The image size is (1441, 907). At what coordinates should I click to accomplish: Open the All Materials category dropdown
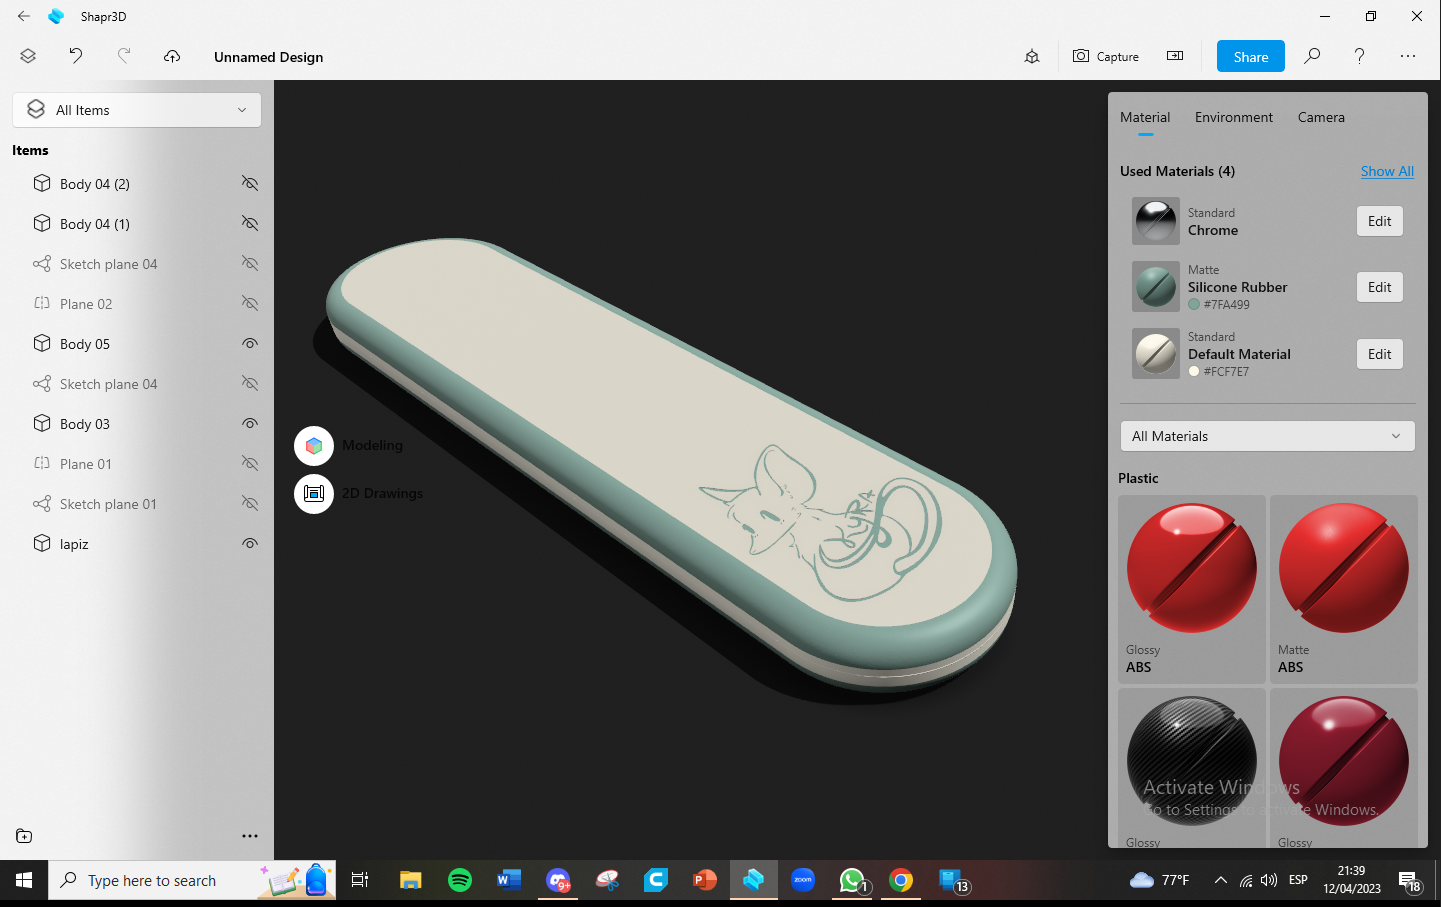1267,436
